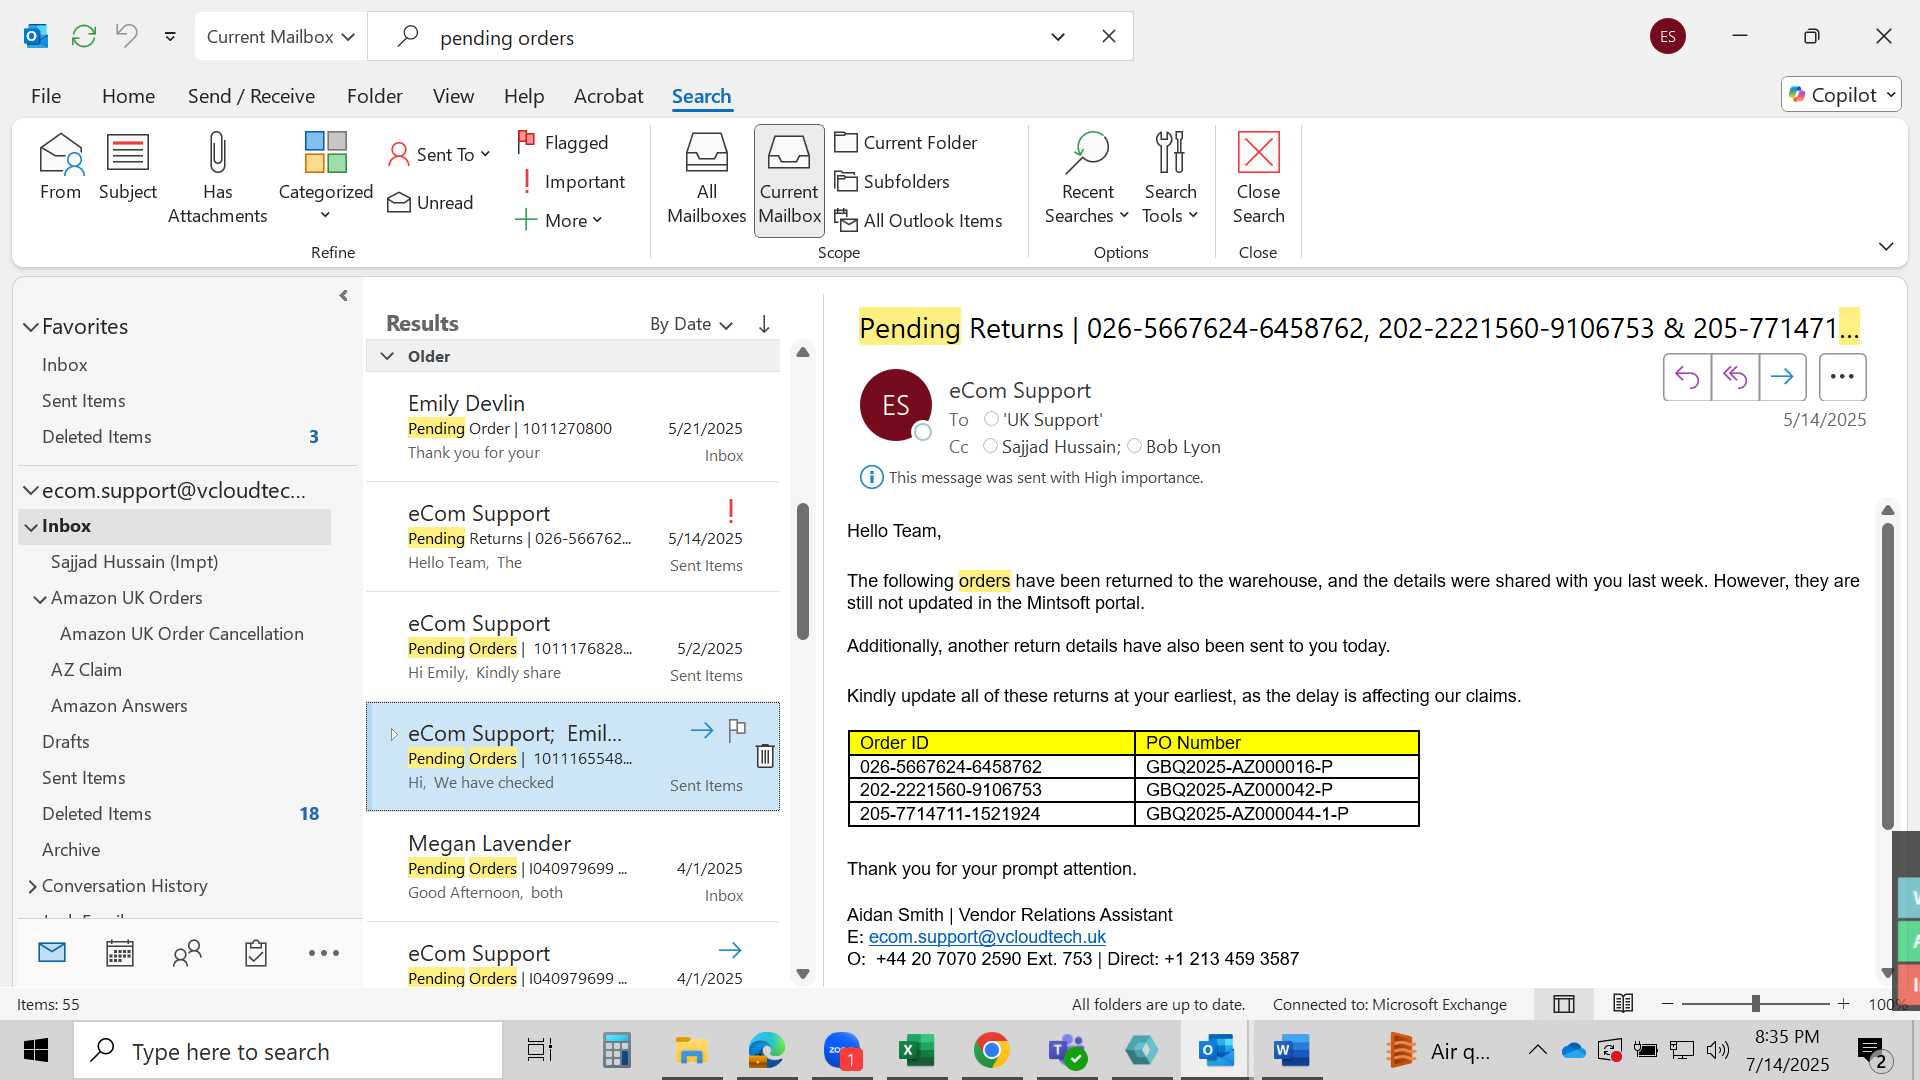The width and height of the screenshot is (1920, 1080).
Task: Expand the selected conversation triangle
Action: [x=394, y=734]
